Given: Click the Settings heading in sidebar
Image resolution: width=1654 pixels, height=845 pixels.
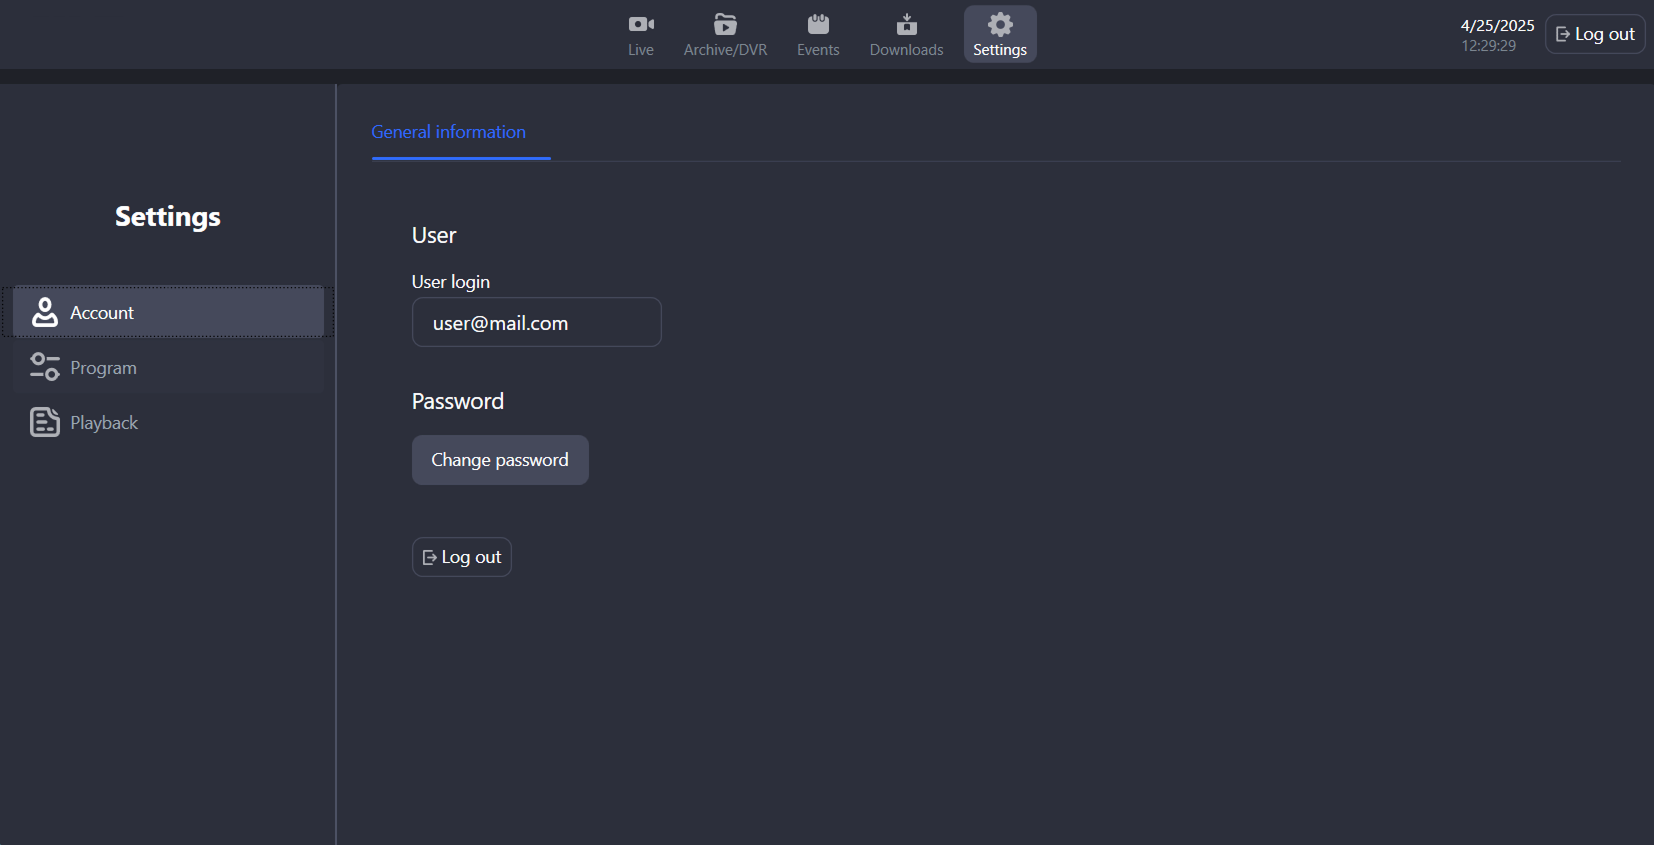Looking at the screenshot, I should [167, 217].
